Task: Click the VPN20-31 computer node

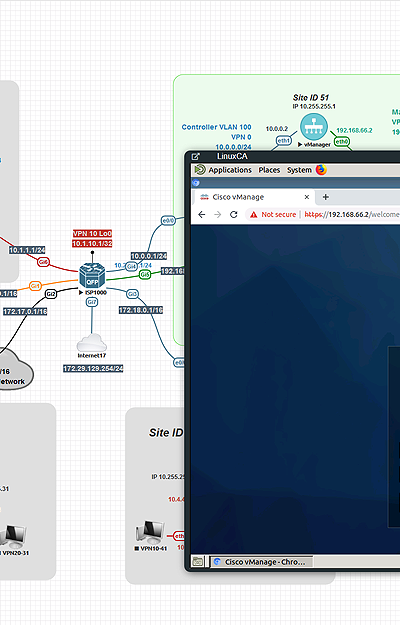Action: point(13,537)
